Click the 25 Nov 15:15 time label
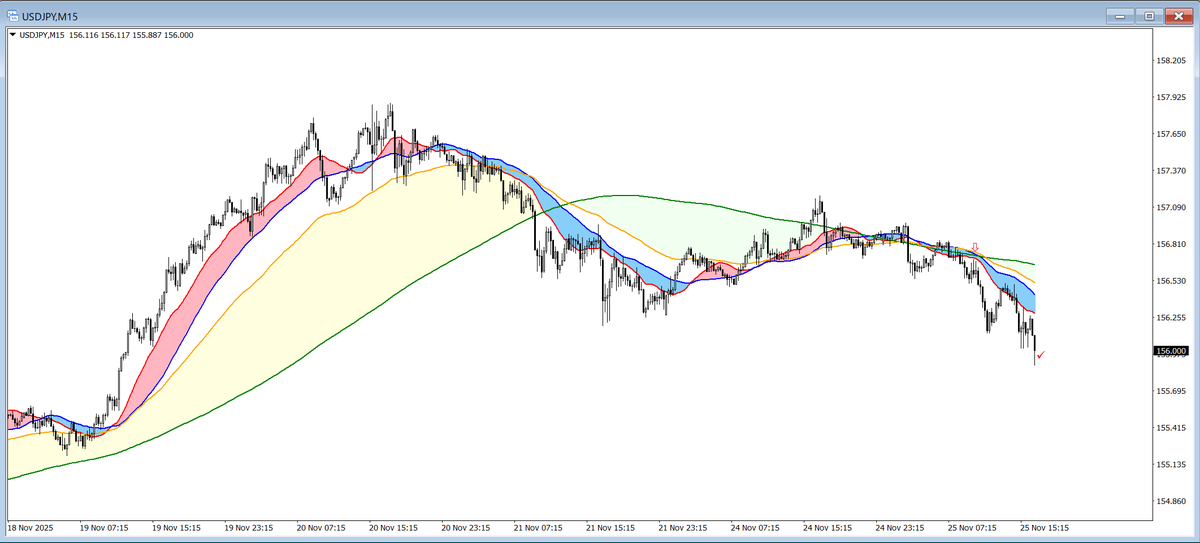This screenshot has width=1200, height=543. 1044,527
